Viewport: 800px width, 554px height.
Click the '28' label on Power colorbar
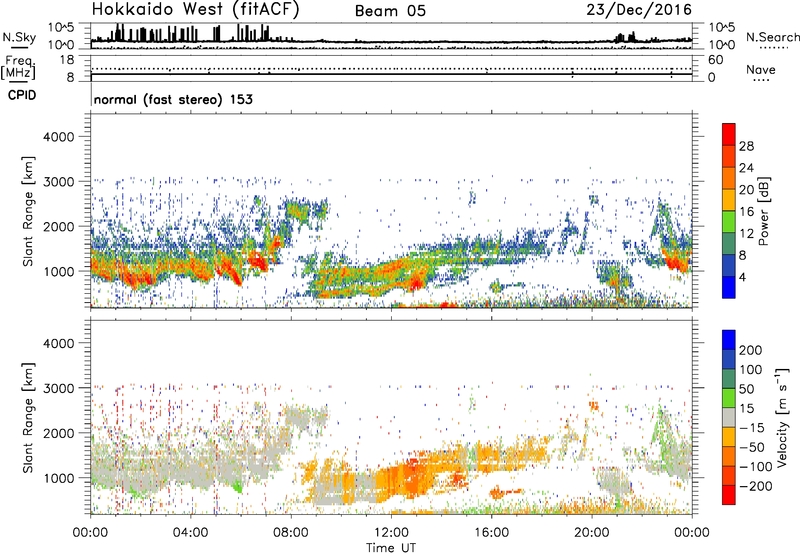coord(746,146)
